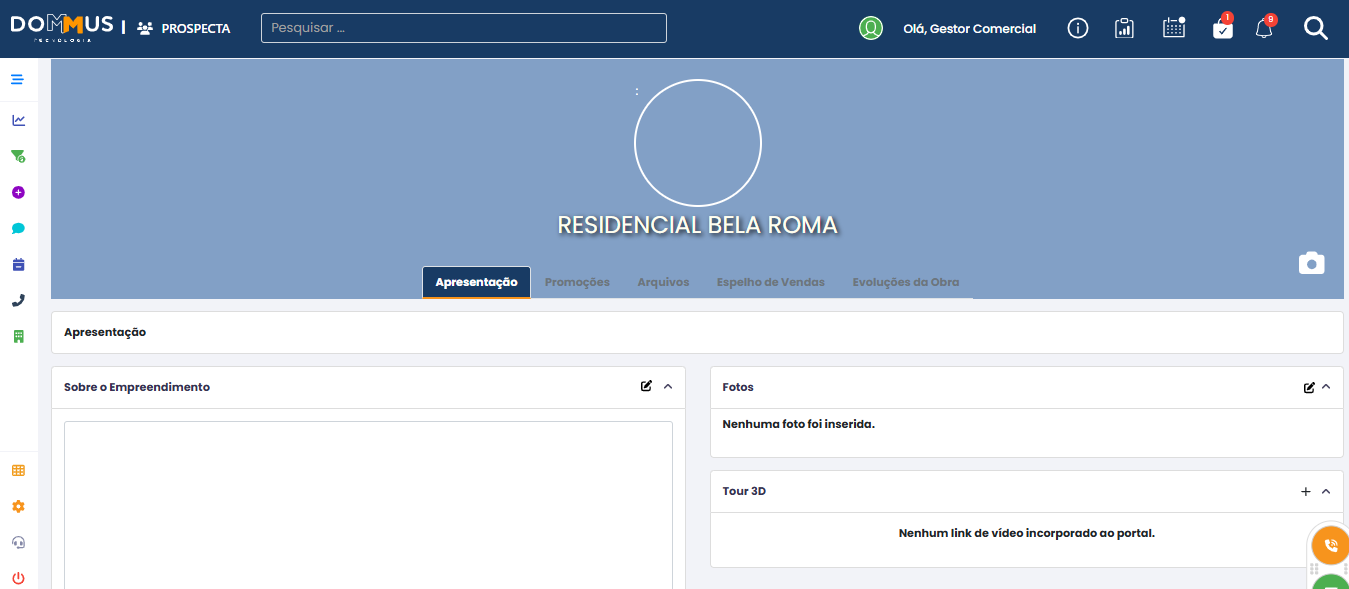Open the orange settings gear icon

tap(18, 506)
